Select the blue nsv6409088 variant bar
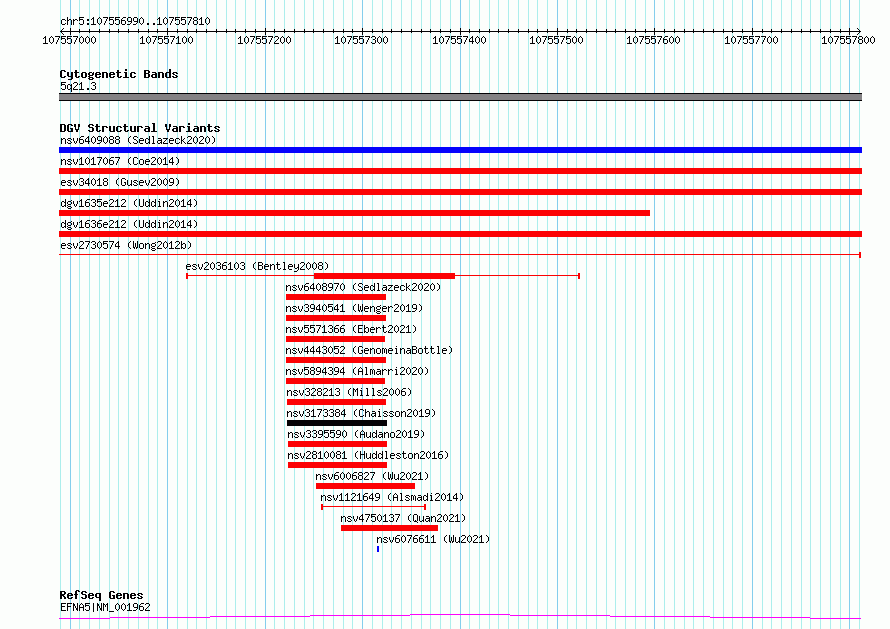 coord(460,150)
